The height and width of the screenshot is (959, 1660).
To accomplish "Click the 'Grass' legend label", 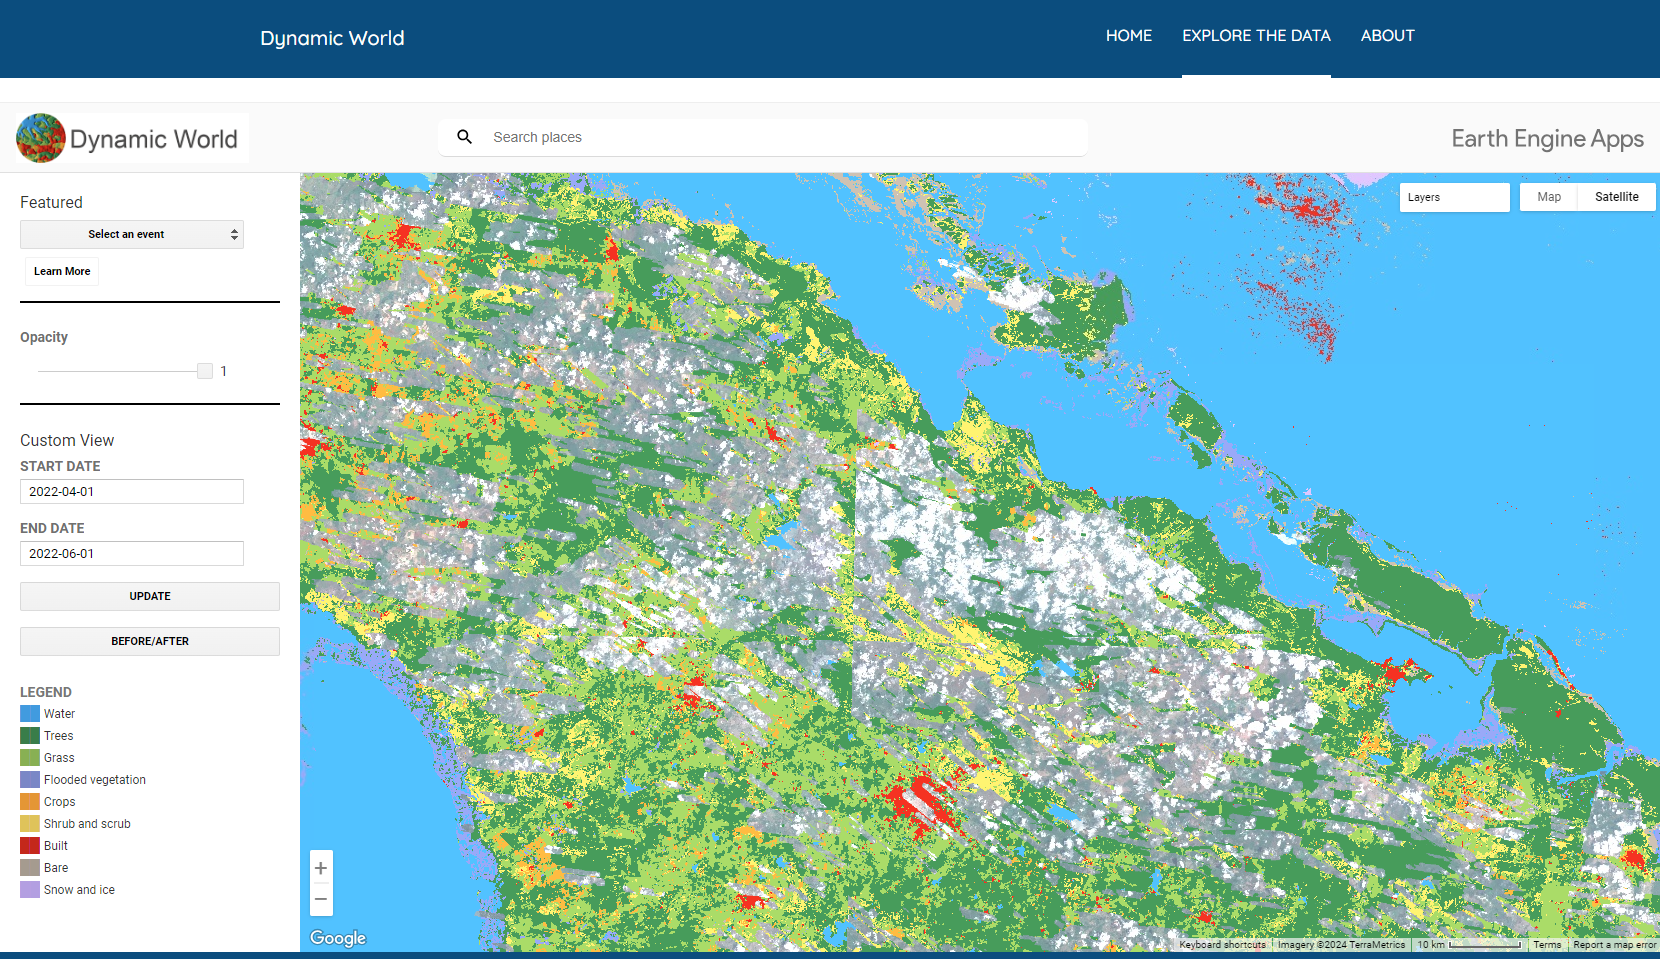I will [x=59, y=758].
